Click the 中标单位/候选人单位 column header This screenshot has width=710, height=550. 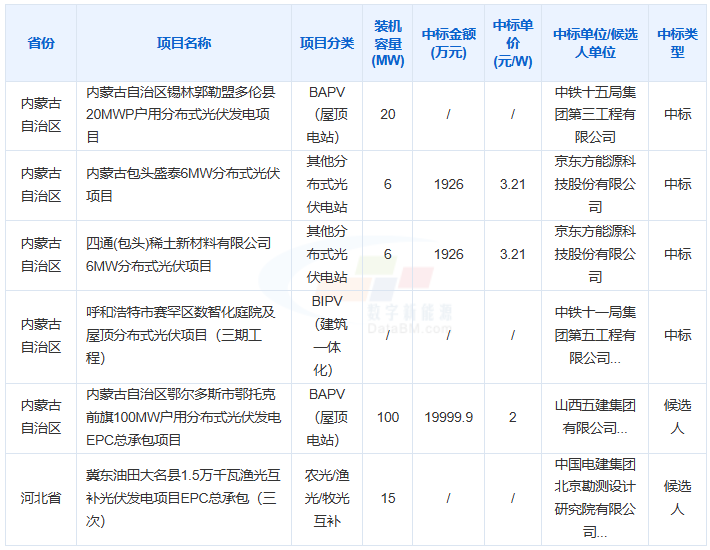(595, 43)
